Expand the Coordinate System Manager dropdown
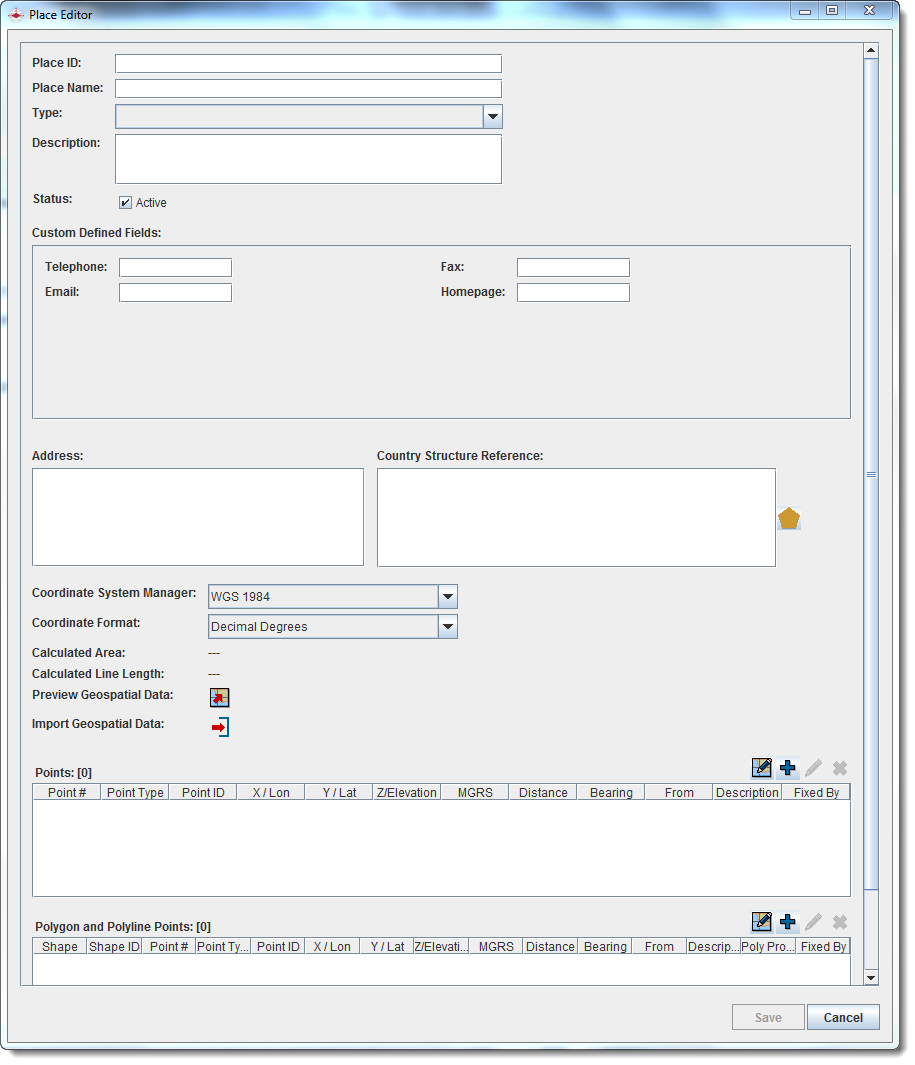The height and width of the screenshot is (1065, 915). pyautogui.click(x=447, y=597)
